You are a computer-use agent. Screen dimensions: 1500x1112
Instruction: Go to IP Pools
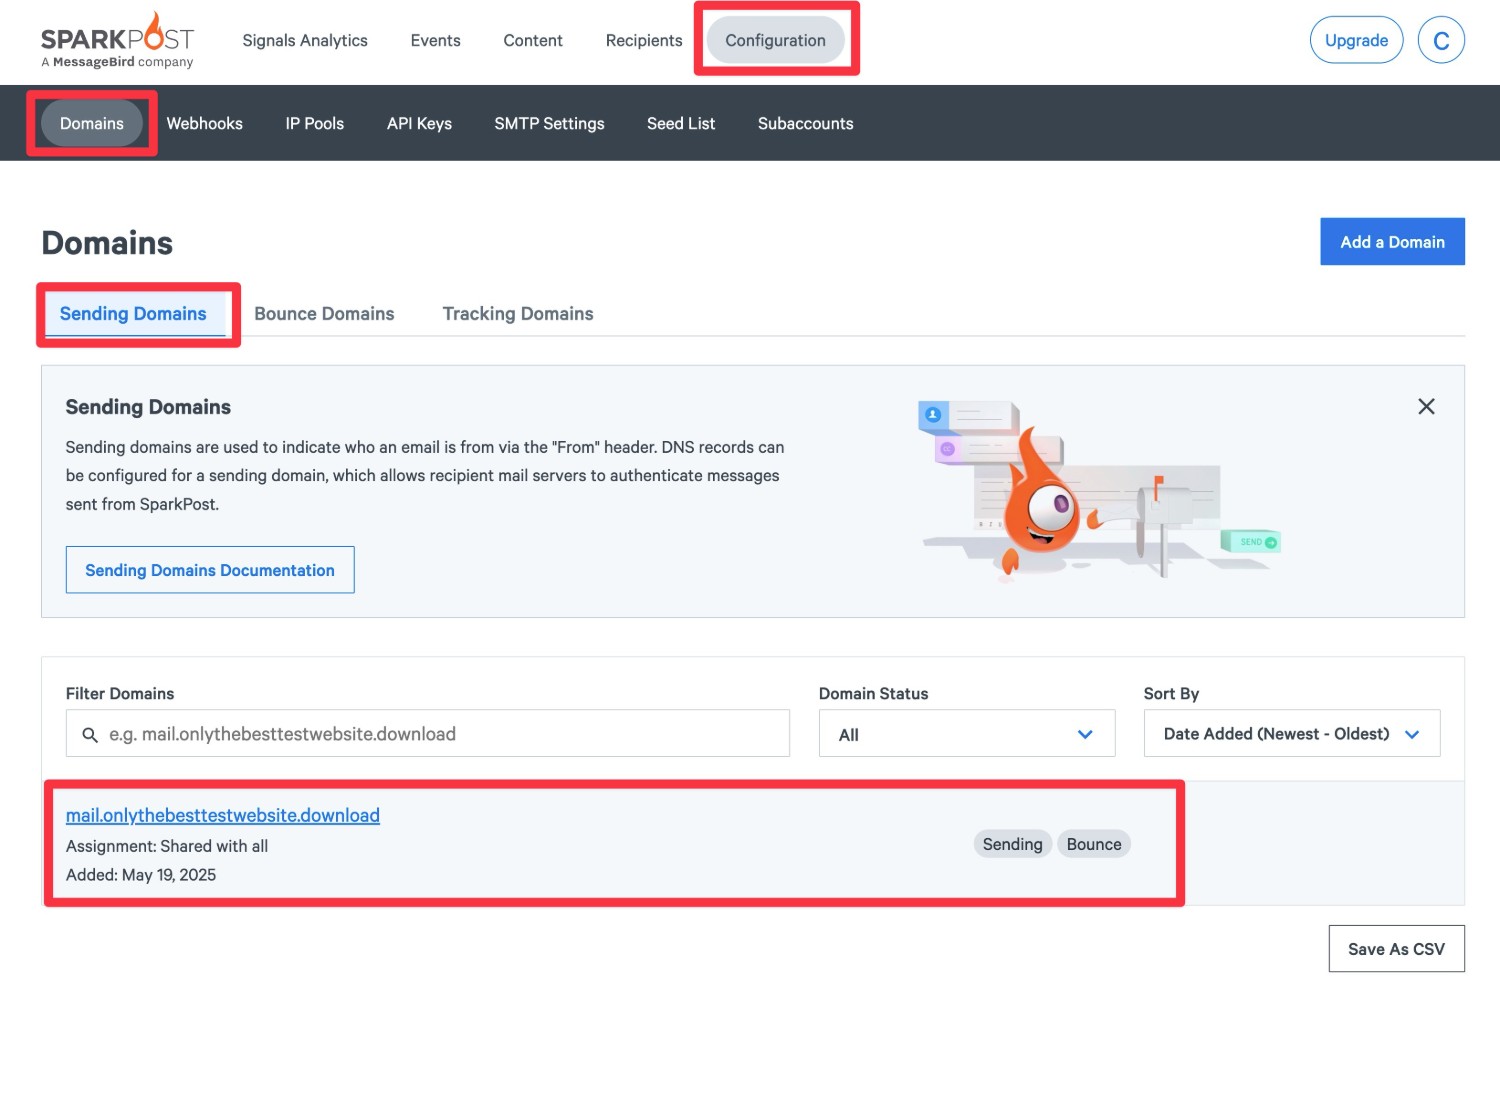click(x=314, y=123)
